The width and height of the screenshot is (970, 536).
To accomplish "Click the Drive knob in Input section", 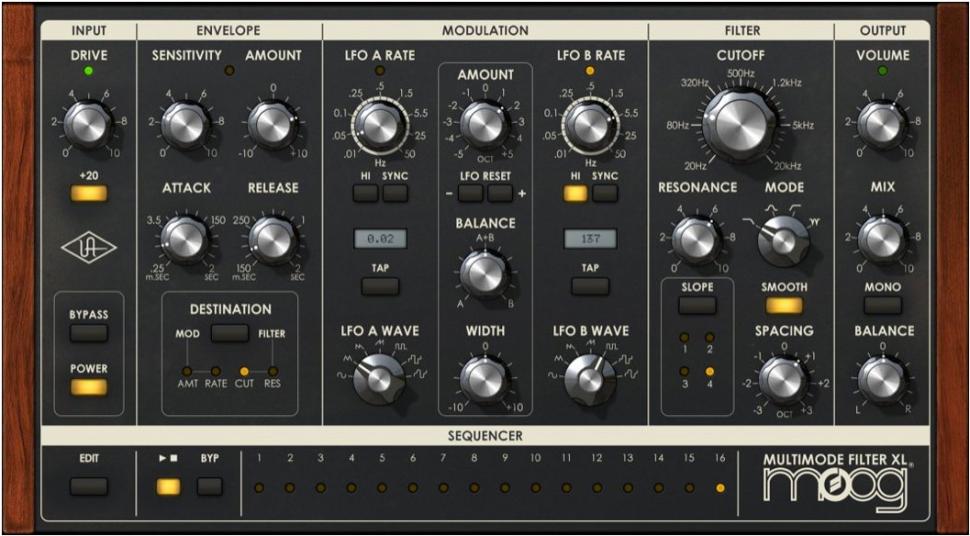I will pyautogui.click(x=88, y=124).
